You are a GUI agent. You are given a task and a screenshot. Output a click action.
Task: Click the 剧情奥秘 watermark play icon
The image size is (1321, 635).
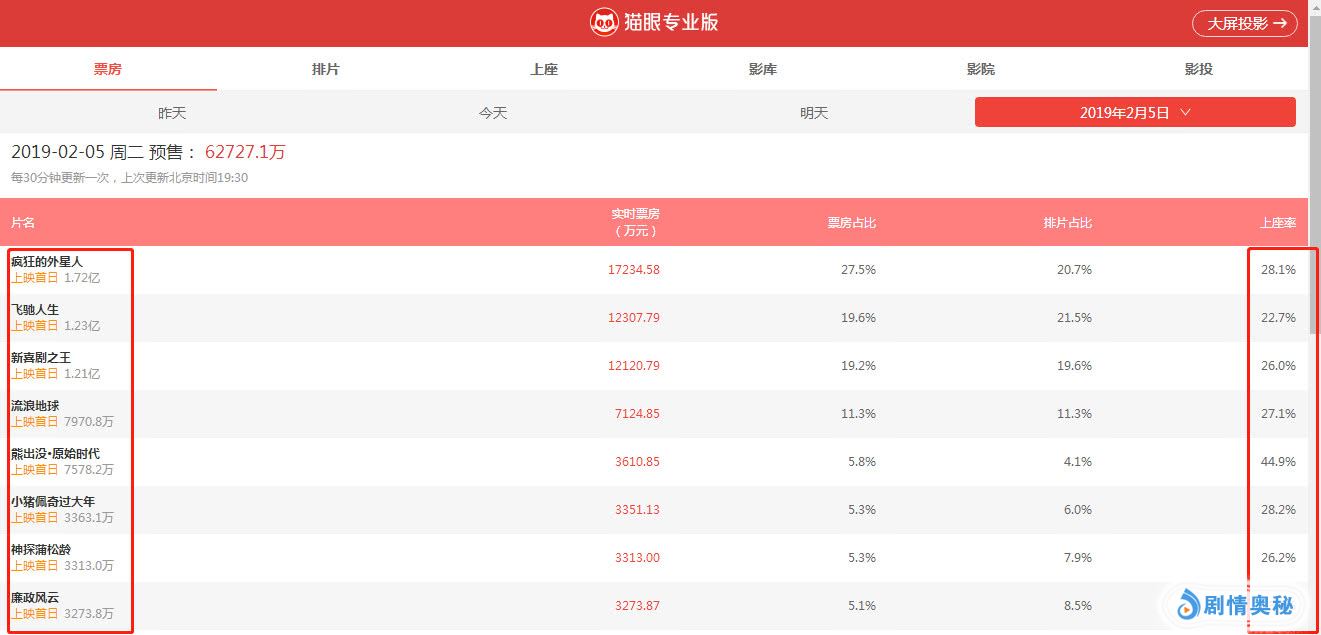tap(1187, 604)
